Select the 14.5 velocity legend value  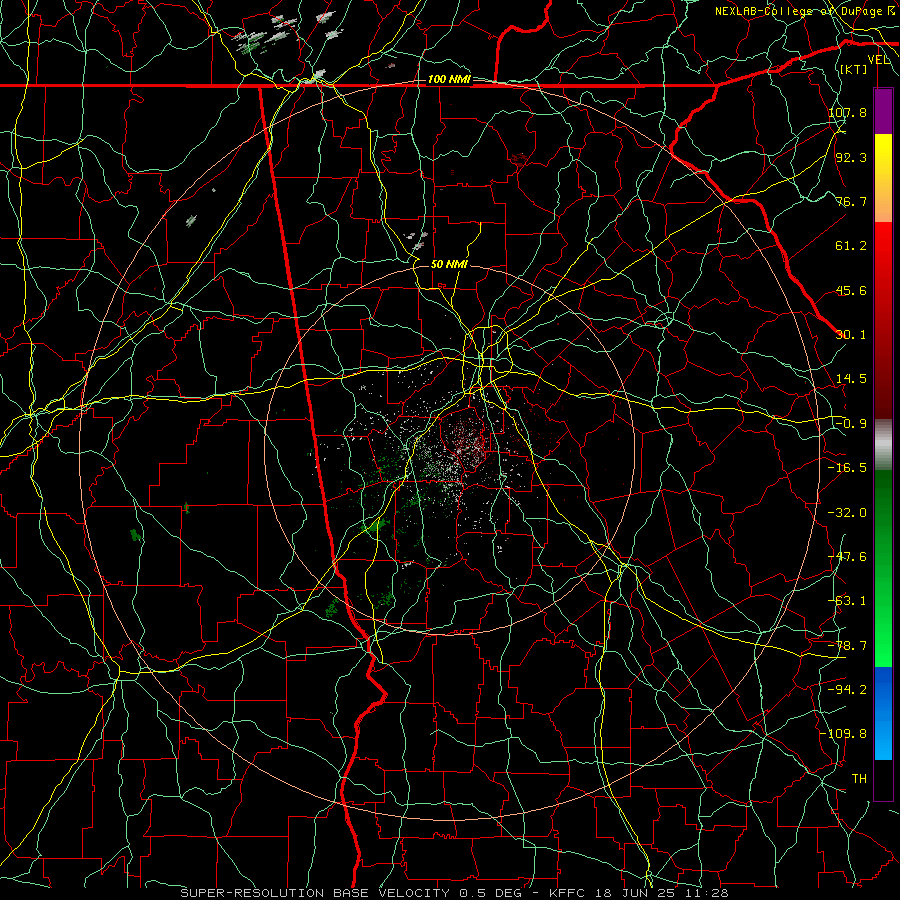click(851, 379)
